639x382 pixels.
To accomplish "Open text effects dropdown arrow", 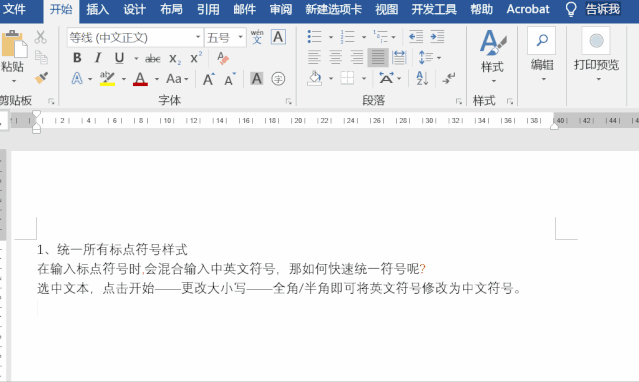I will pyautogui.click(x=90, y=79).
